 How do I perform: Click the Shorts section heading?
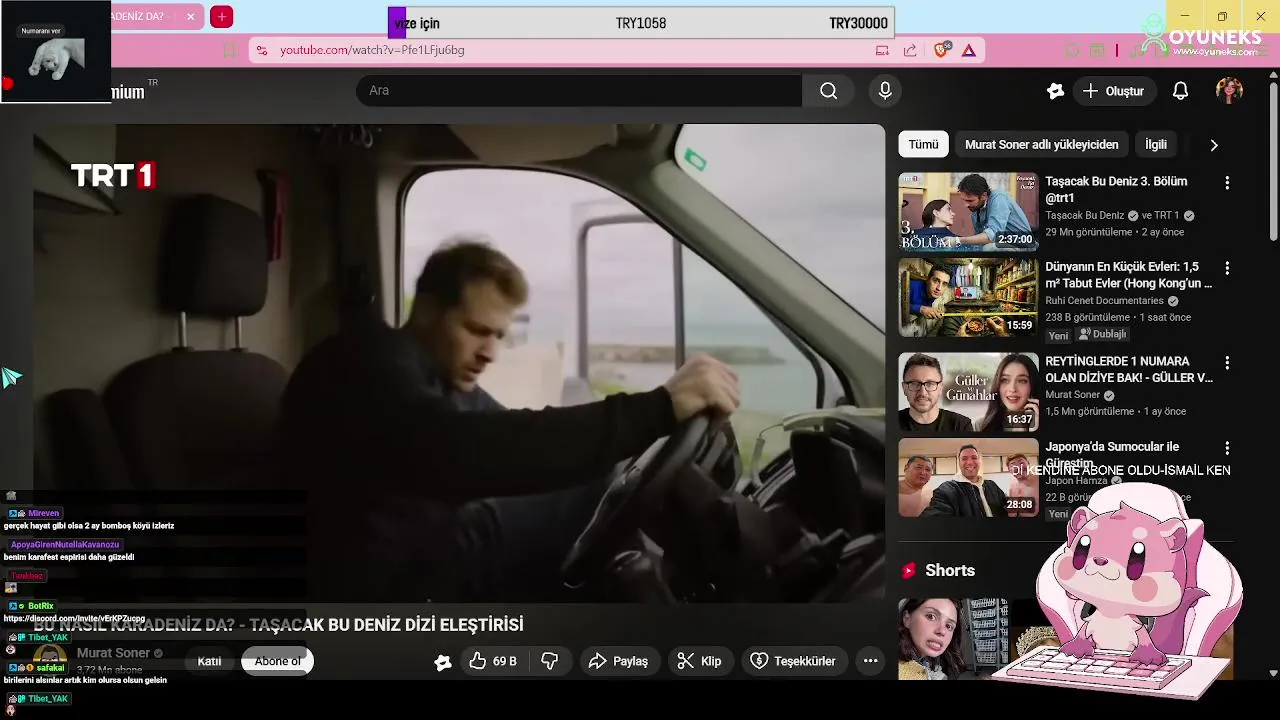(x=949, y=570)
